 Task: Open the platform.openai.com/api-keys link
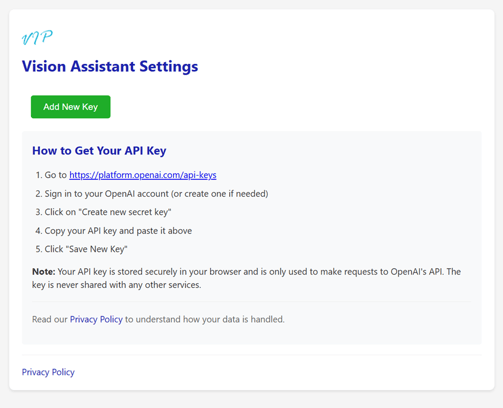tap(143, 175)
